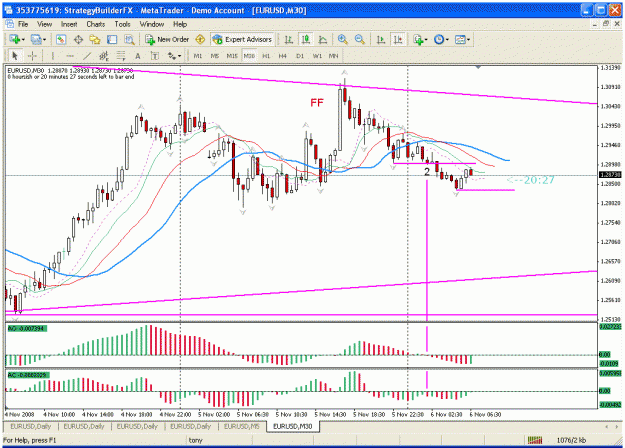Switch timeframe to H1
Image resolution: width=625 pixels, height=448 pixels.
pos(266,56)
